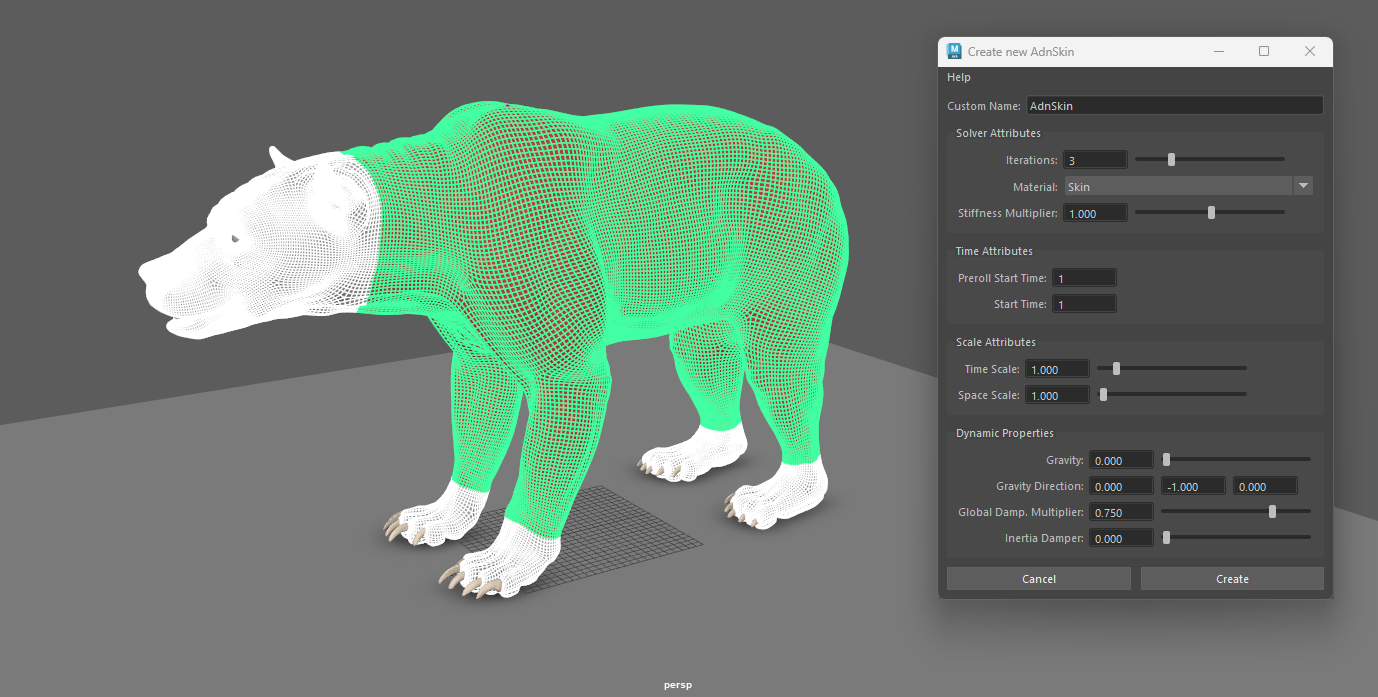Select the Custom Name text field
The image size is (1378, 697).
click(x=1173, y=104)
